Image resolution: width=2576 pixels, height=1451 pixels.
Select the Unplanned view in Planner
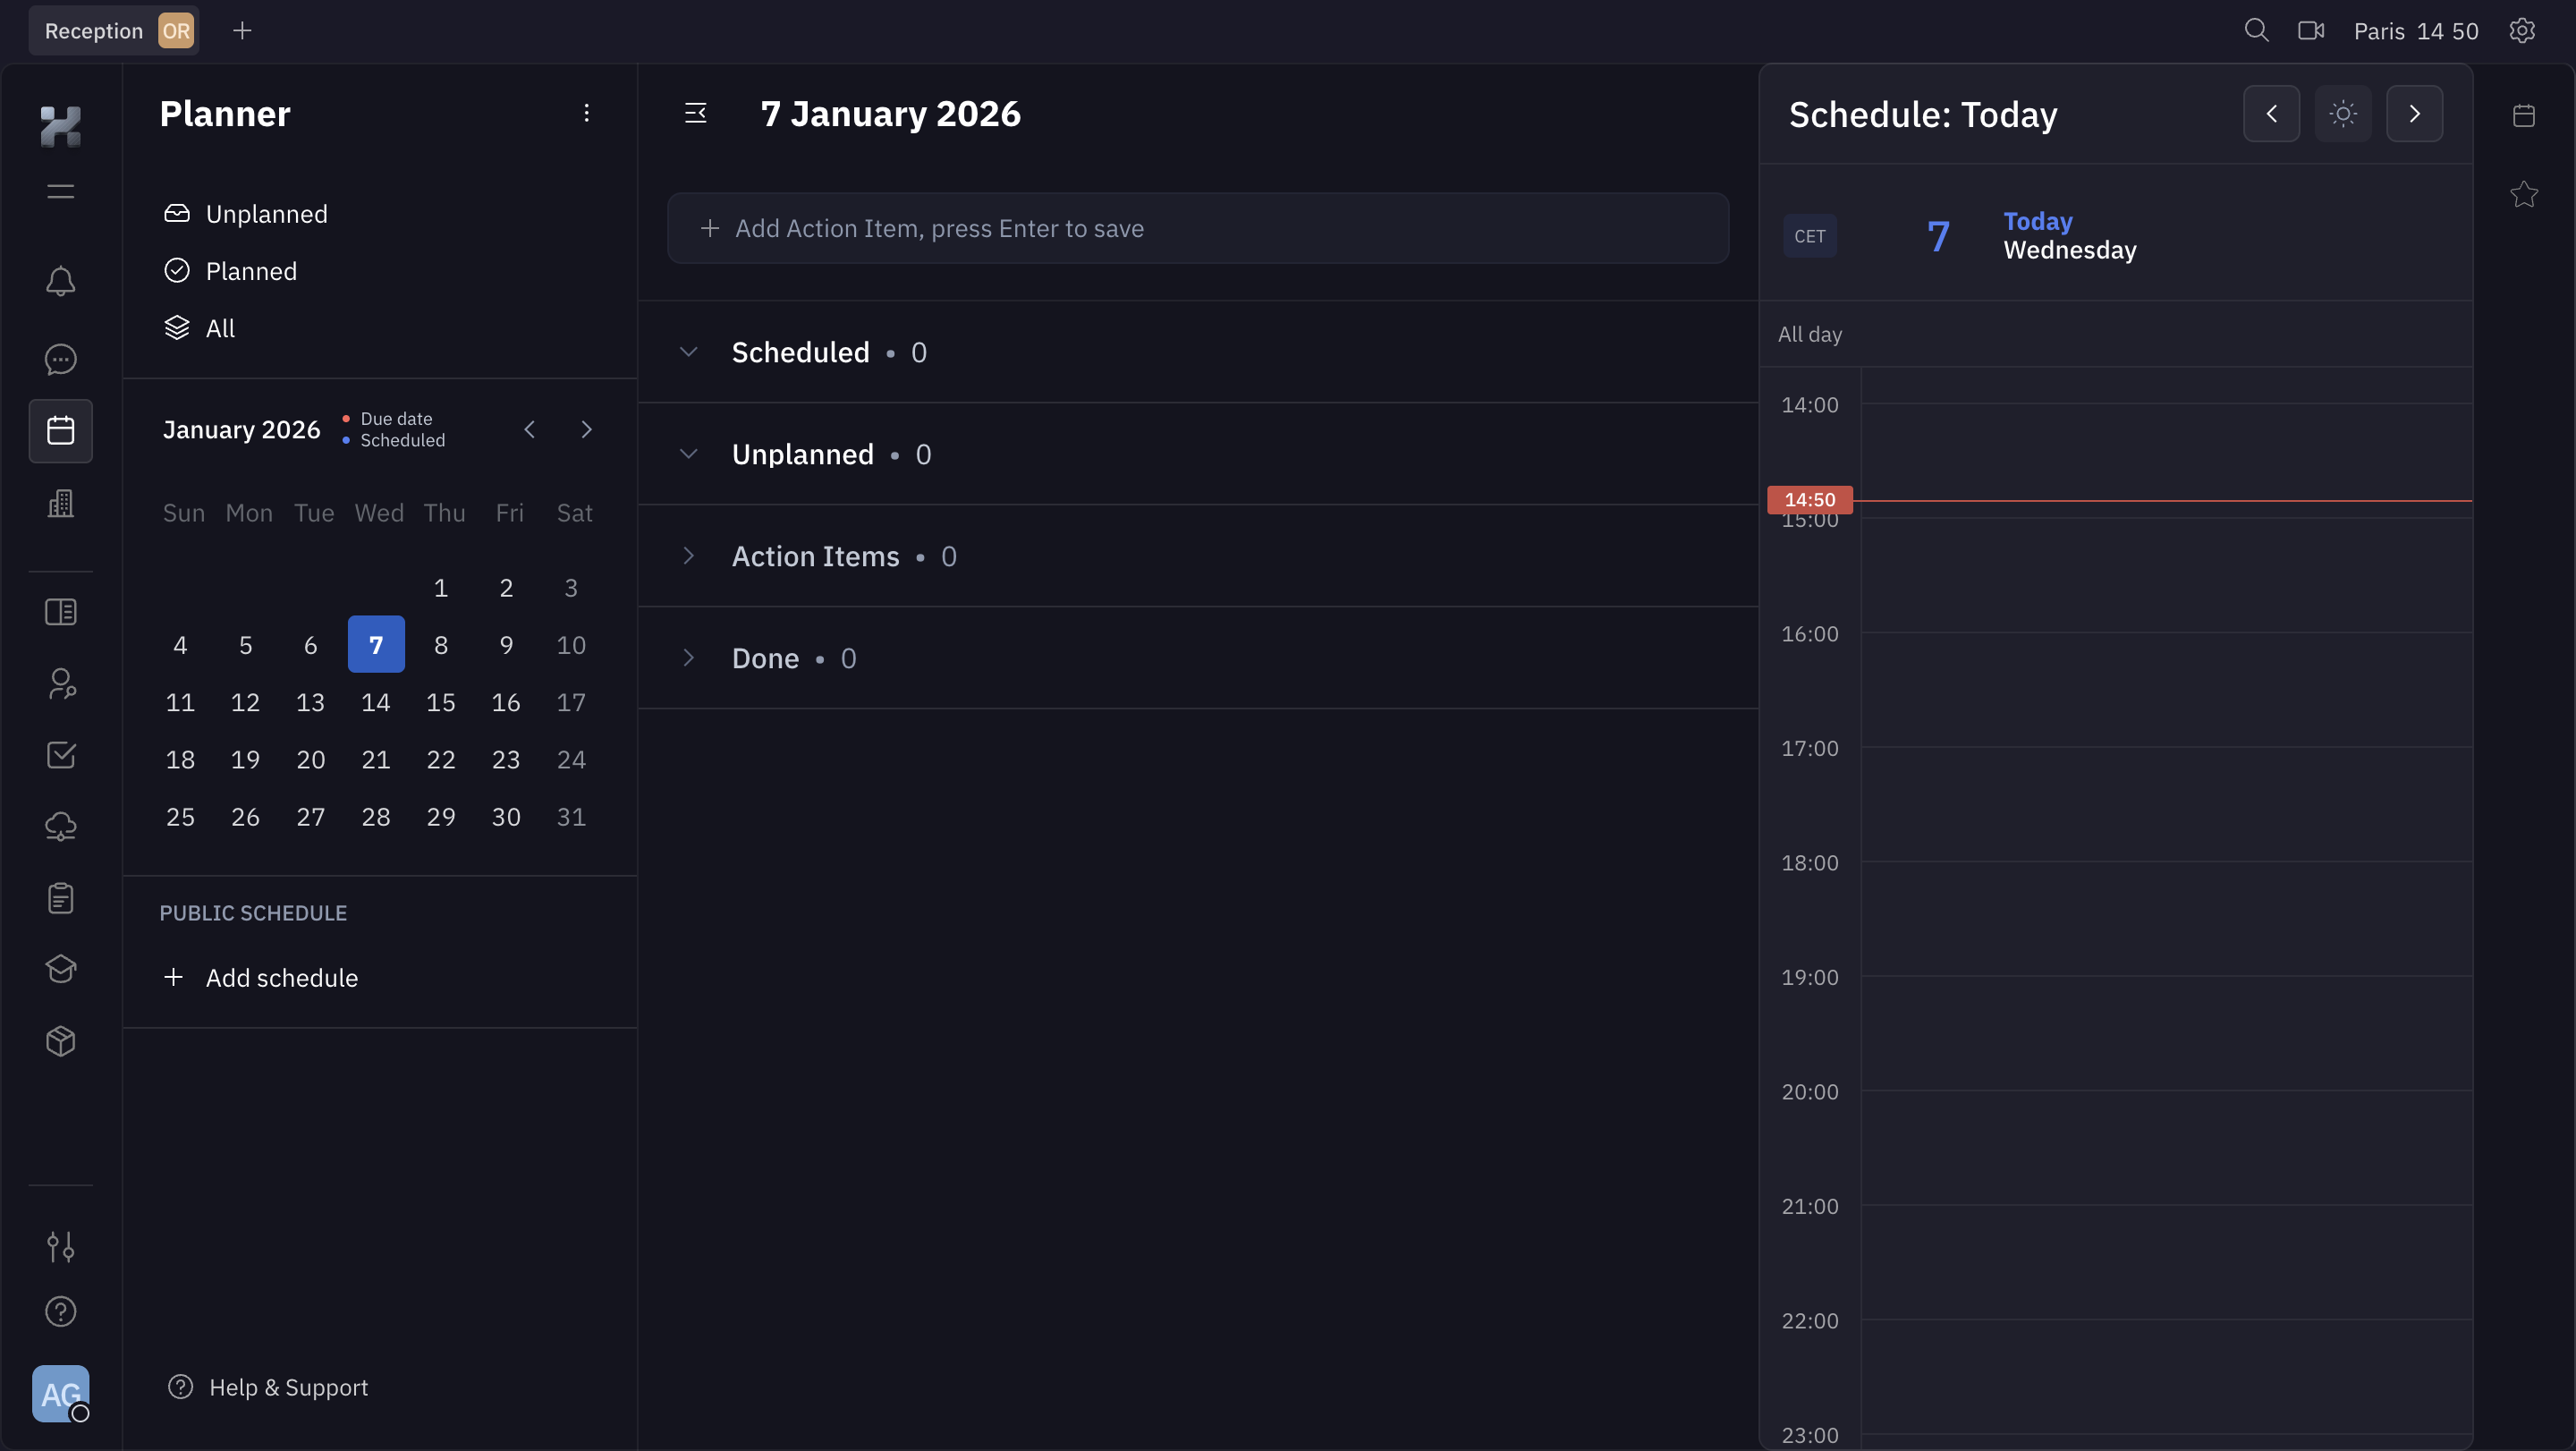266,214
